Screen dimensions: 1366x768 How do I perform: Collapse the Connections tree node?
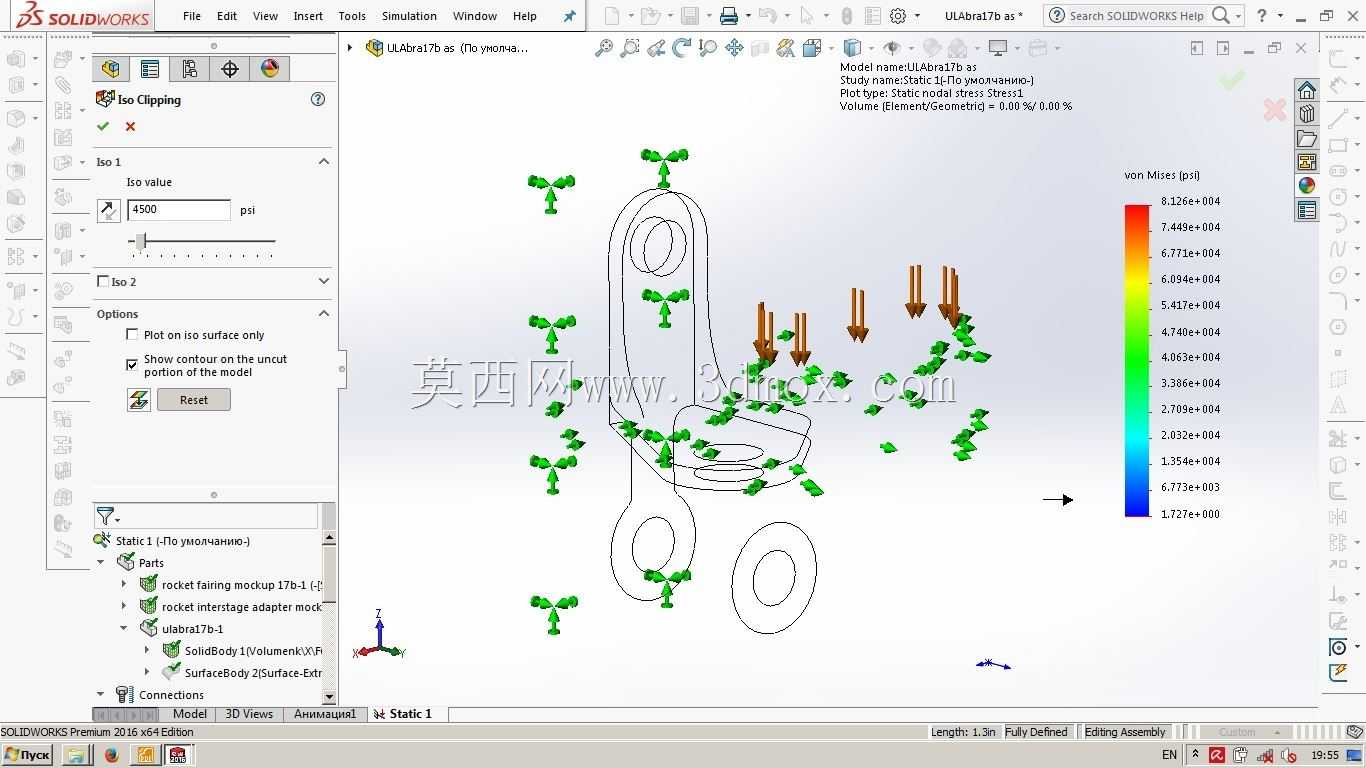101,694
